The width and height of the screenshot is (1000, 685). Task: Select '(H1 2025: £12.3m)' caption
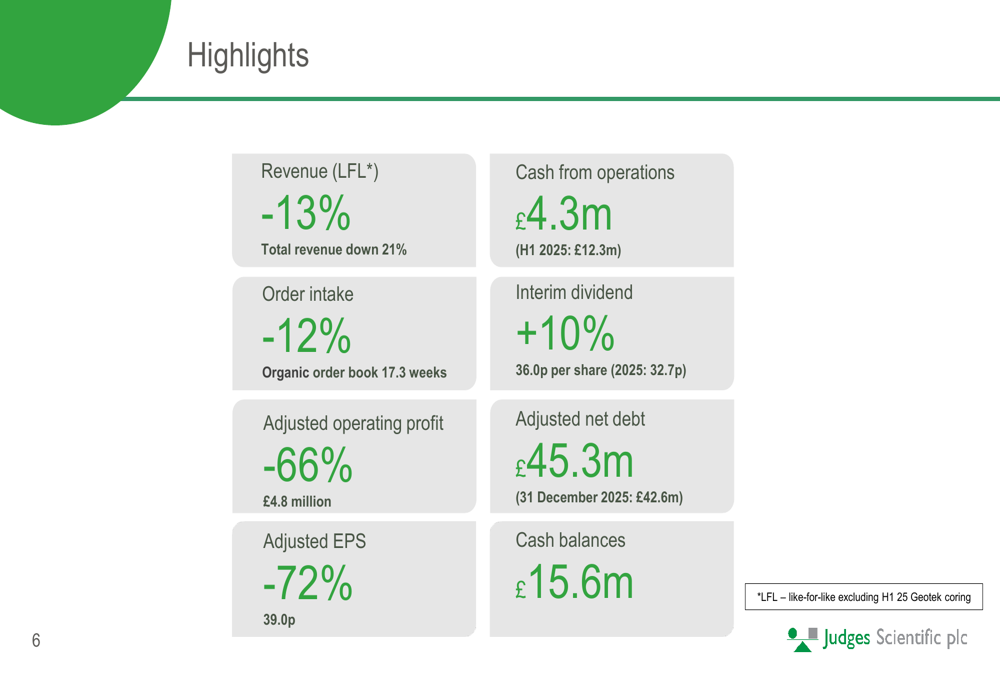click(568, 250)
